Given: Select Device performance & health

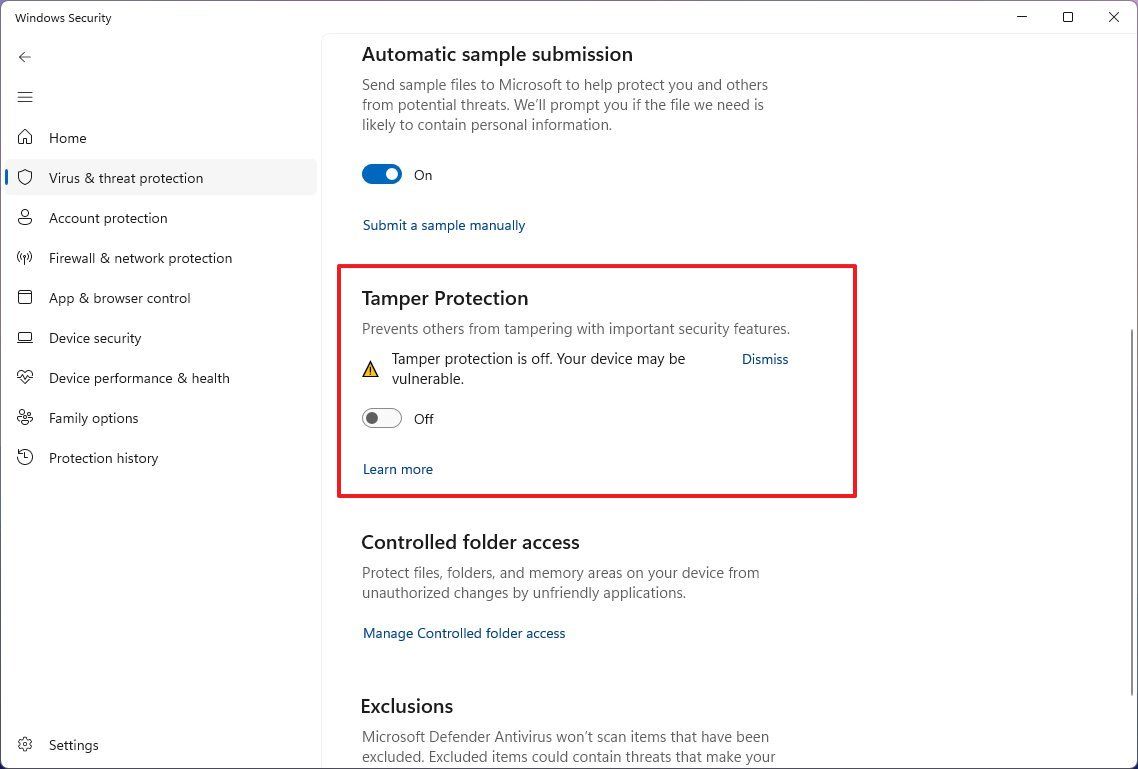Looking at the screenshot, I should point(138,378).
